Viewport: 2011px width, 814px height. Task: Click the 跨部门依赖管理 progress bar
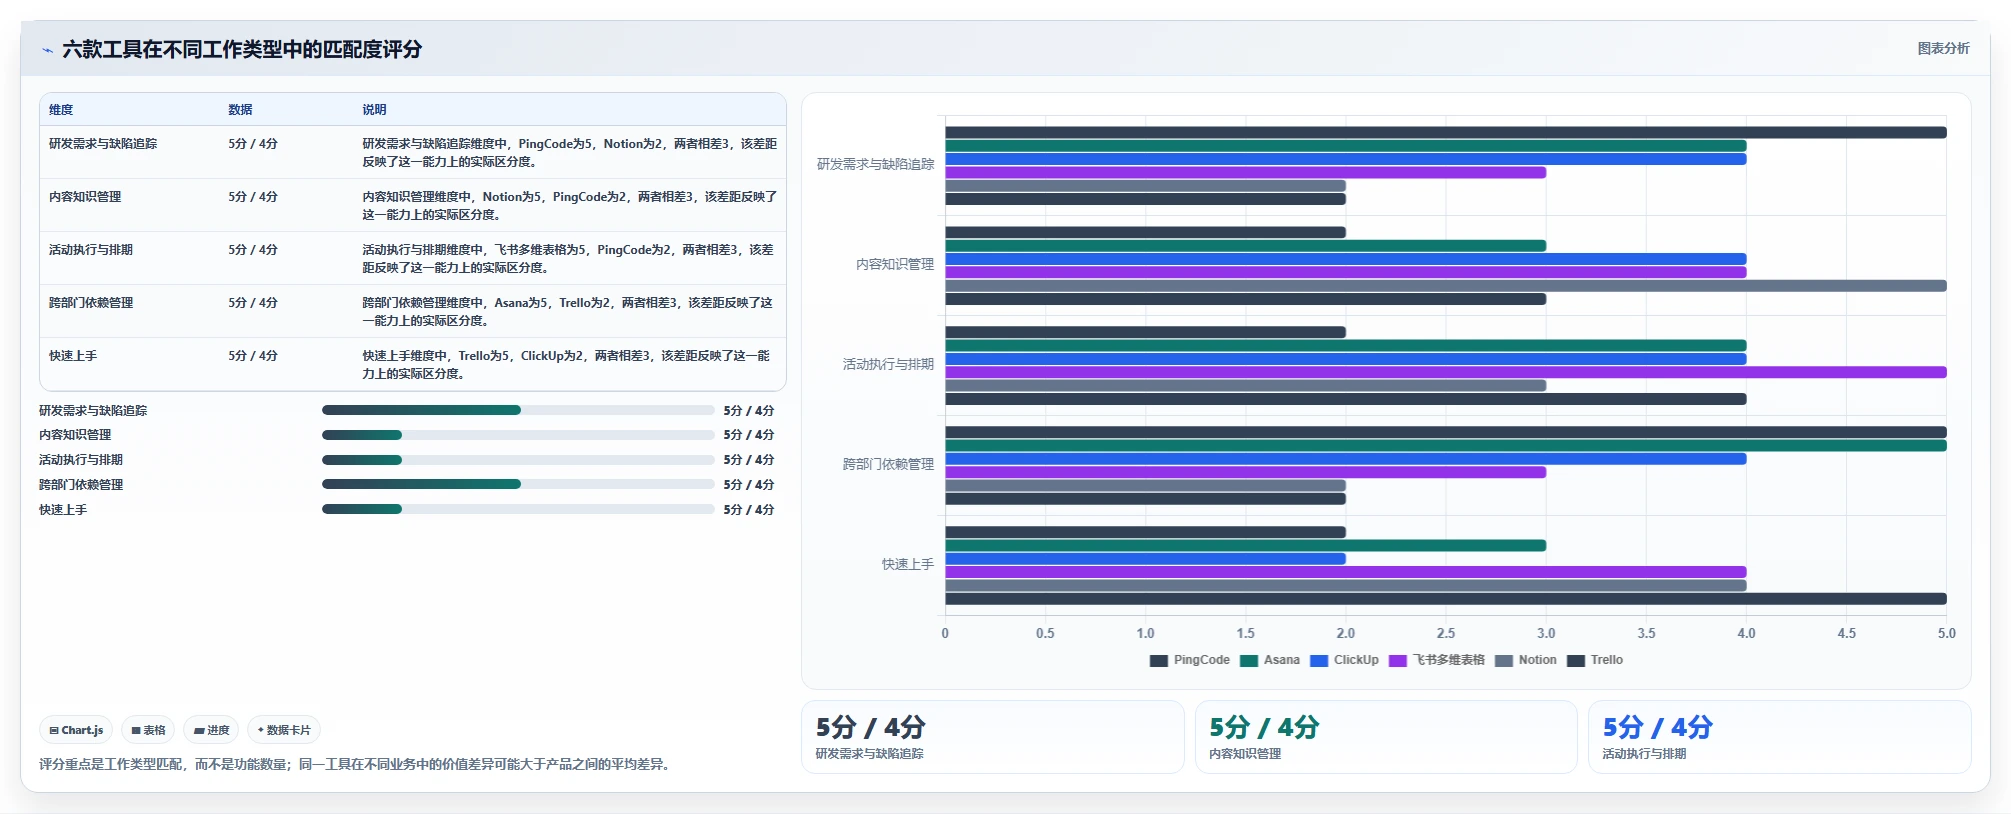tap(518, 484)
